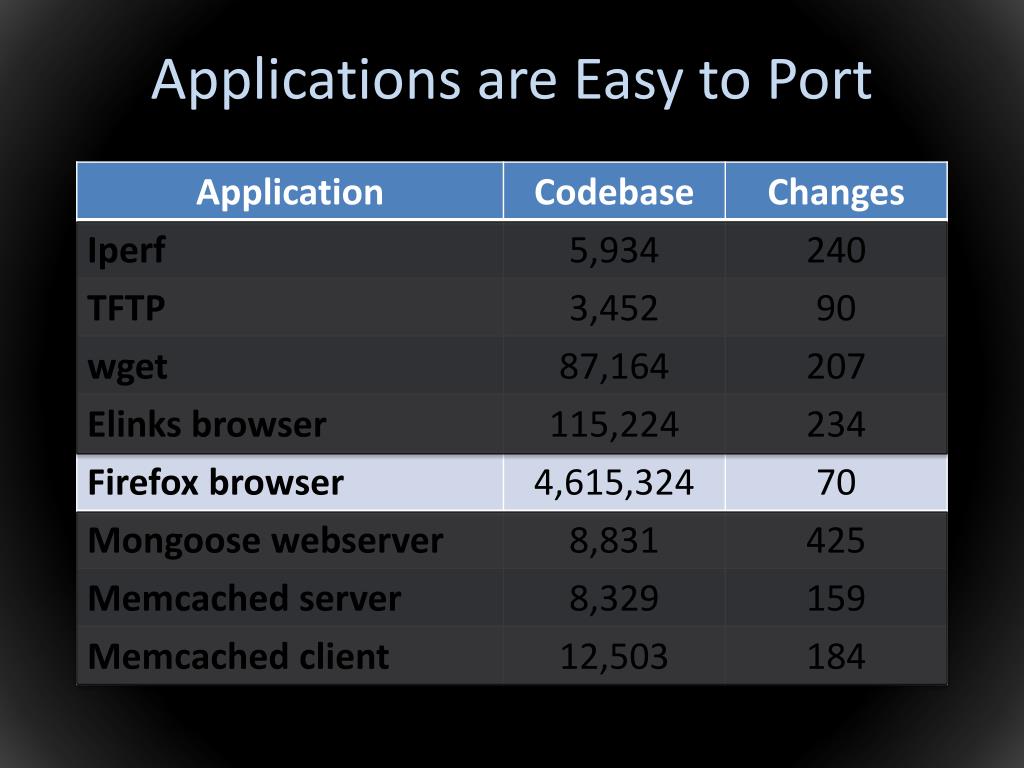Select the 'TFTP' application cell
1024x768 pixels.
click(290, 308)
